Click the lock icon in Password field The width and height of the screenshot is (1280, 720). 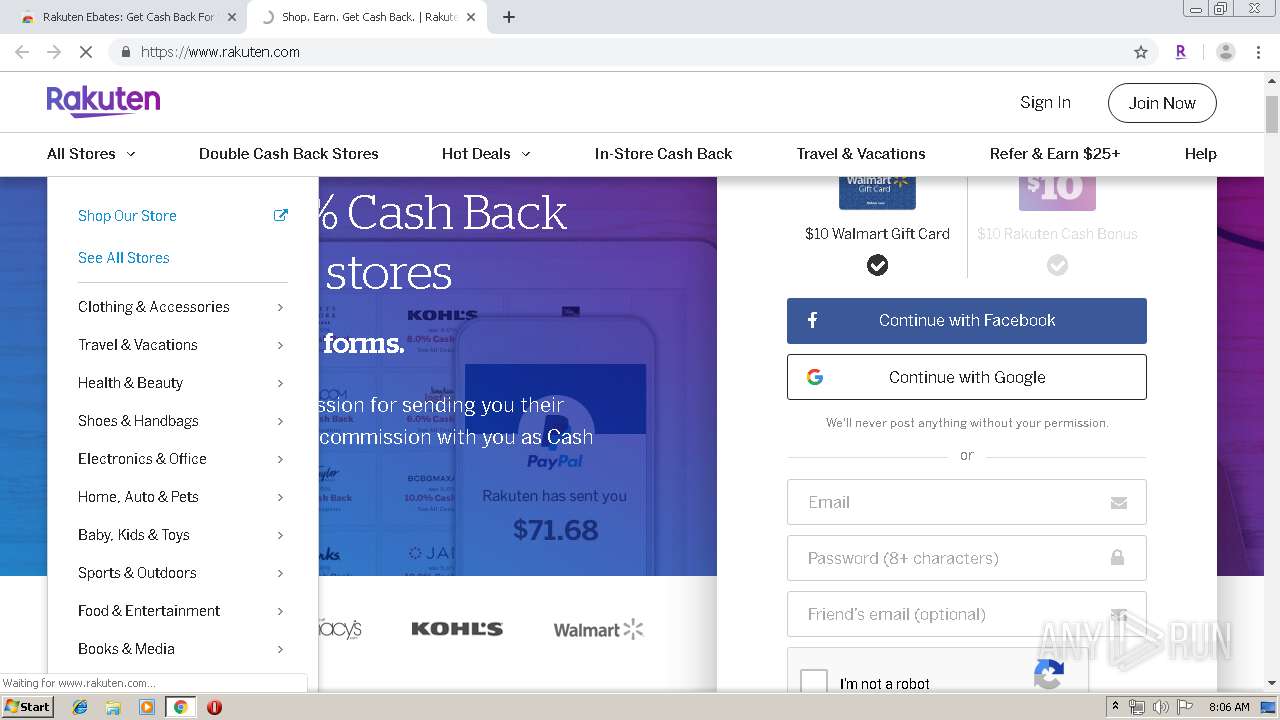coord(1117,558)
